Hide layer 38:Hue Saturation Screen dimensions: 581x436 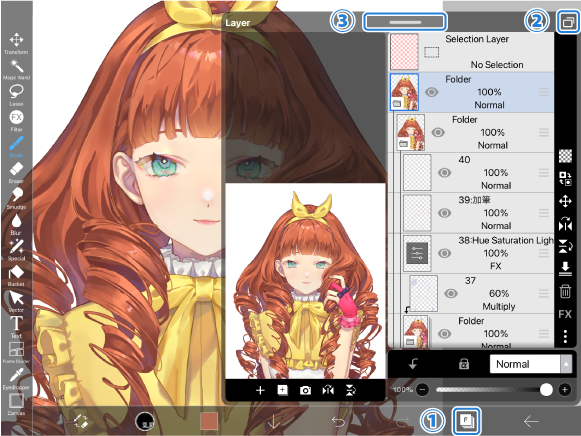coord(444,253)
